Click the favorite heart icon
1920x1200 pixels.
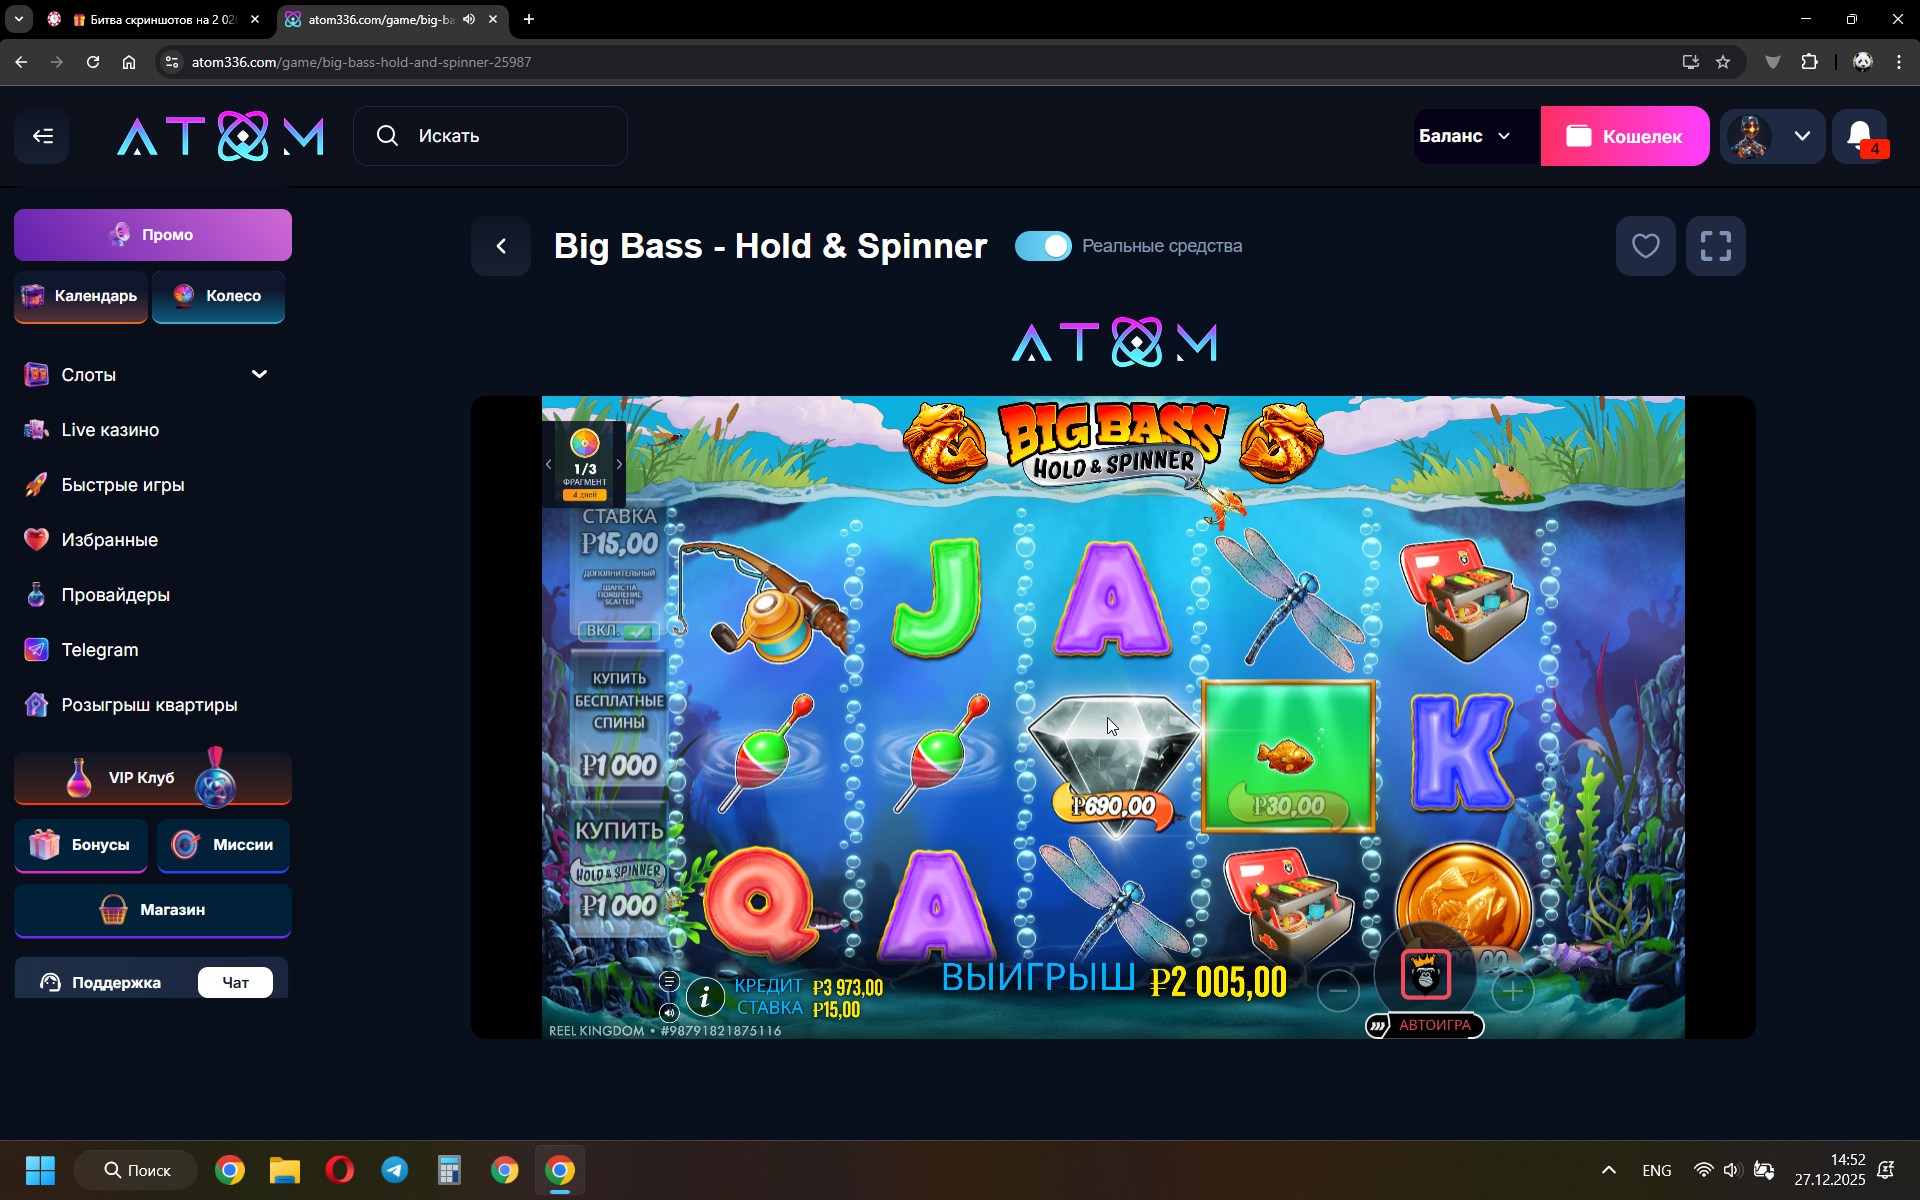[1645, 246]
